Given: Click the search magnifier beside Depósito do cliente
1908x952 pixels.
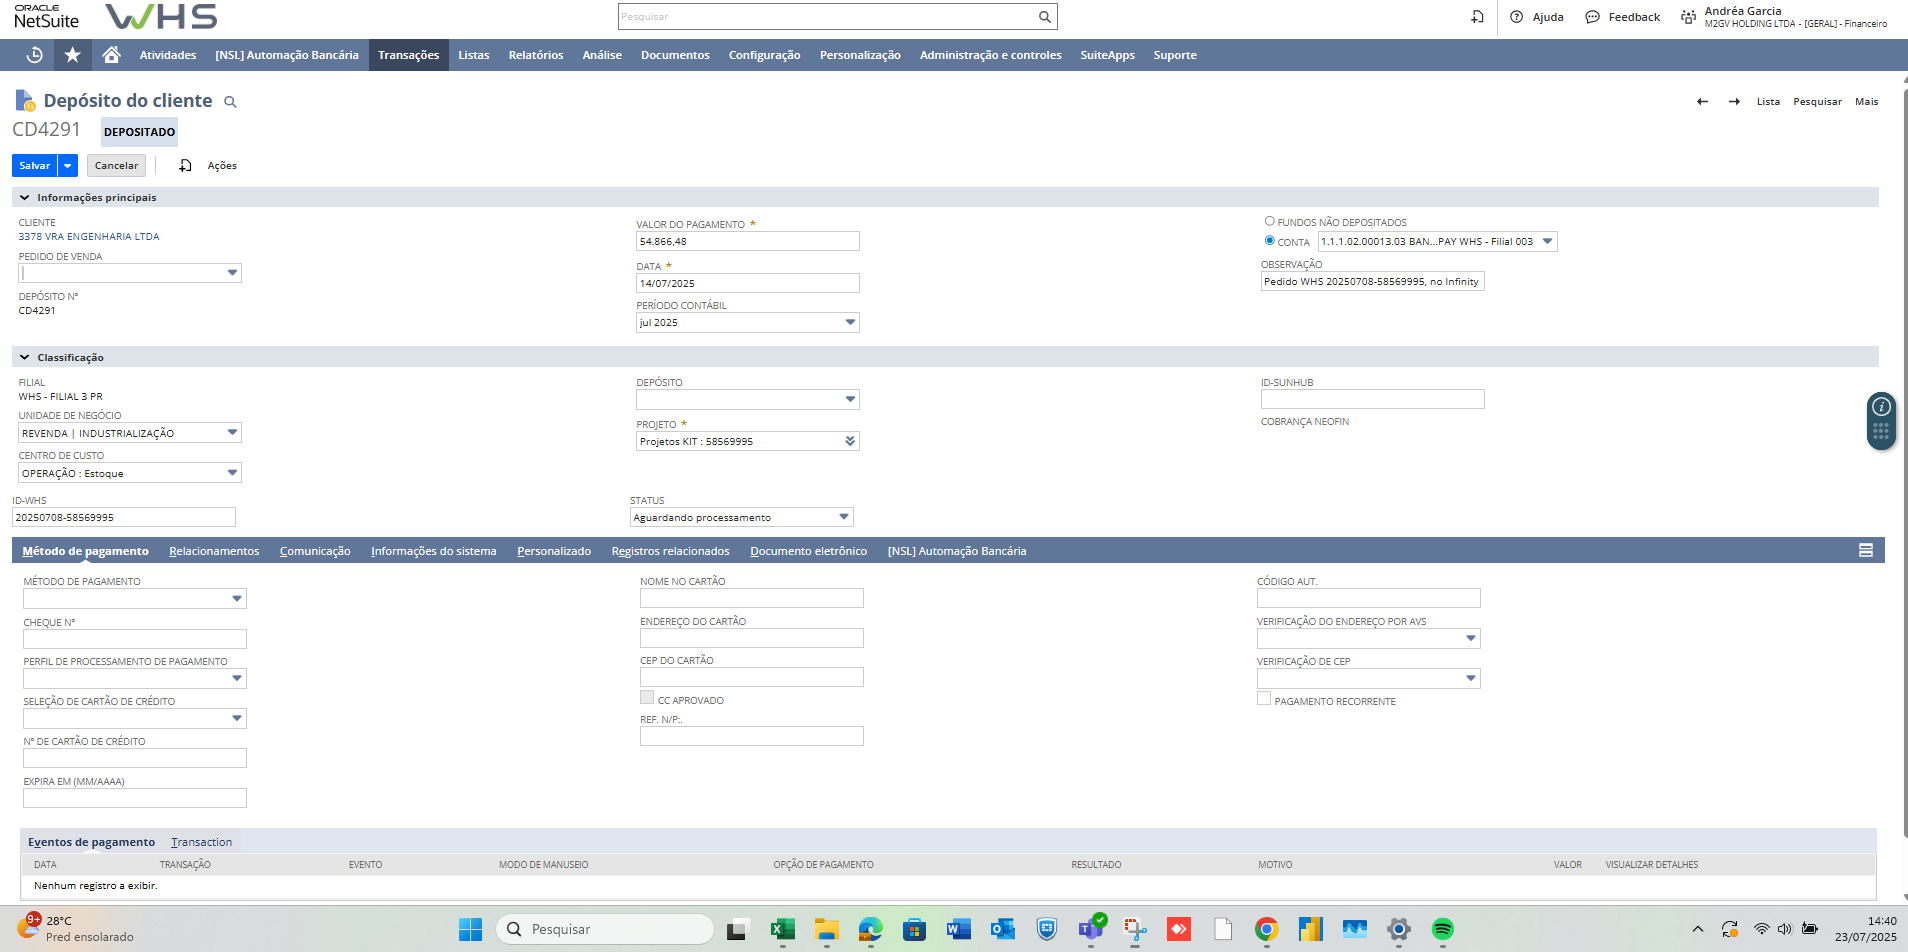Looking at the screenshot, I should click(230, 102).
